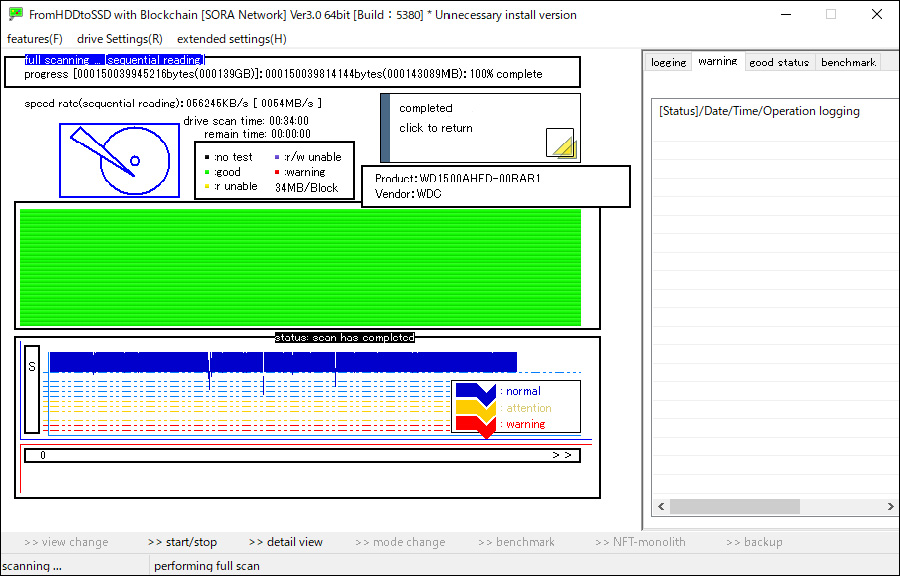The image size is (900, 576).
Task: Minimize the FromHDDtoSSD window
Action: [786, 14]
